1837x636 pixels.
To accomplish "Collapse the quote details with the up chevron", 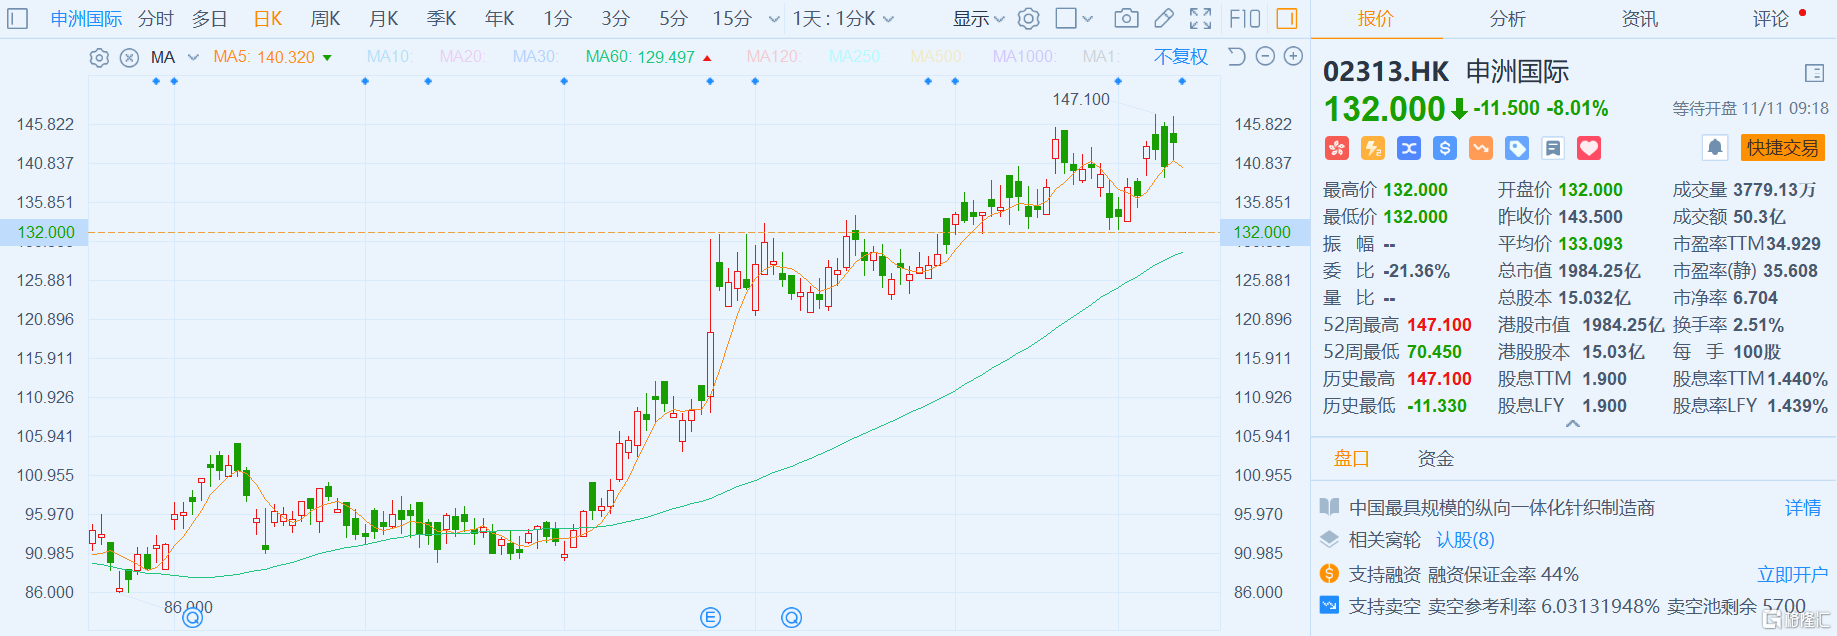I will [x=1573, y=424].
